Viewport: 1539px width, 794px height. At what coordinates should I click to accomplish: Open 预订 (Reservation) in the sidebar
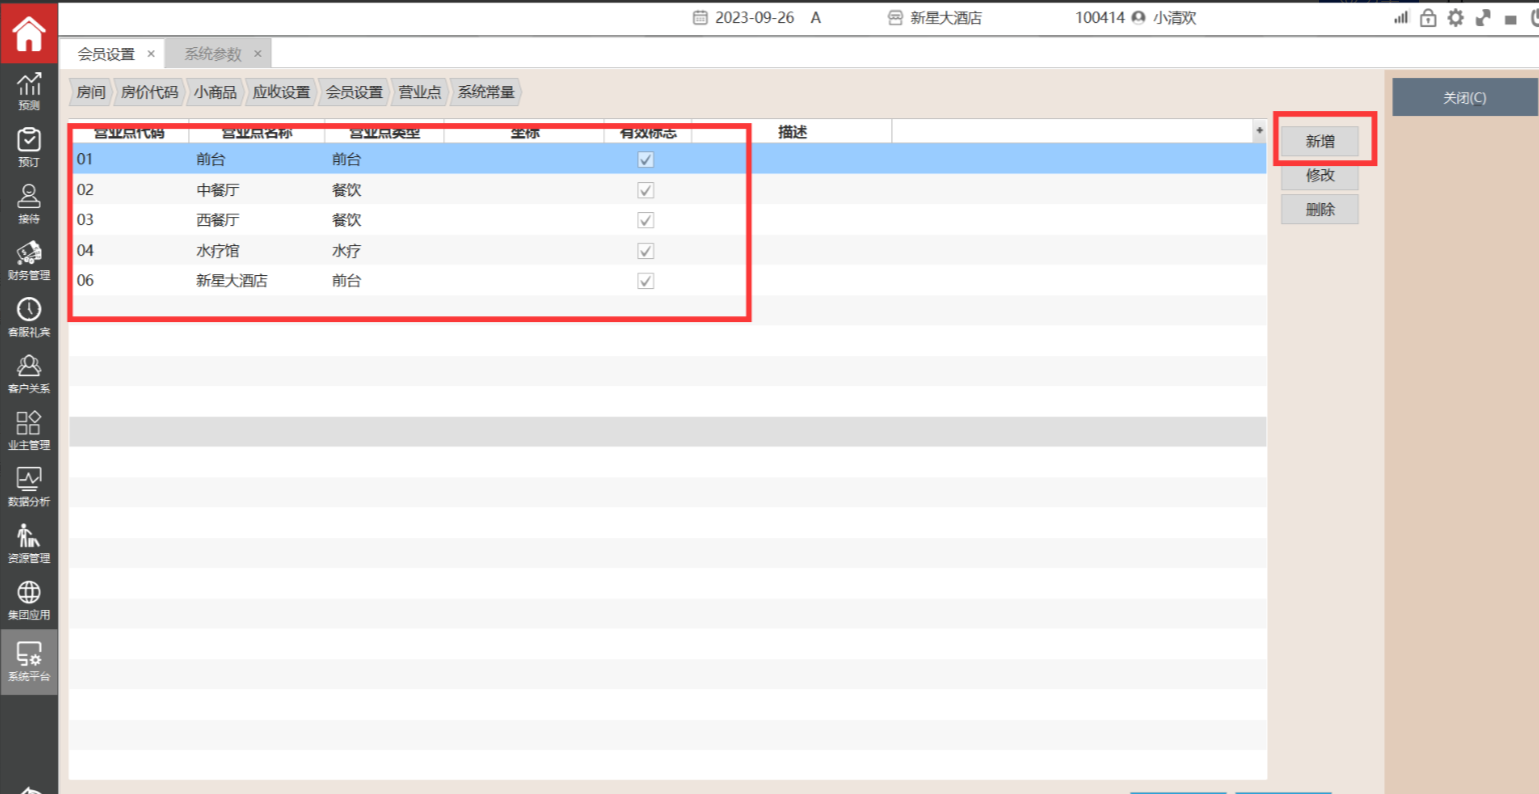(29, 146)
